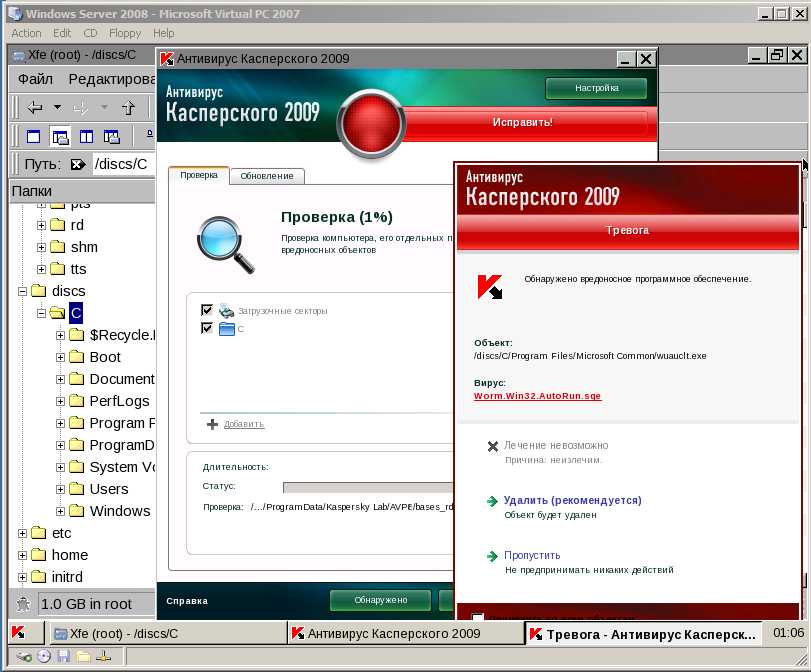The width and height of the screenshot is (811, 672).
Task: Expand the etc folder node
Action: pyautogui.click(x=22, y=533)
